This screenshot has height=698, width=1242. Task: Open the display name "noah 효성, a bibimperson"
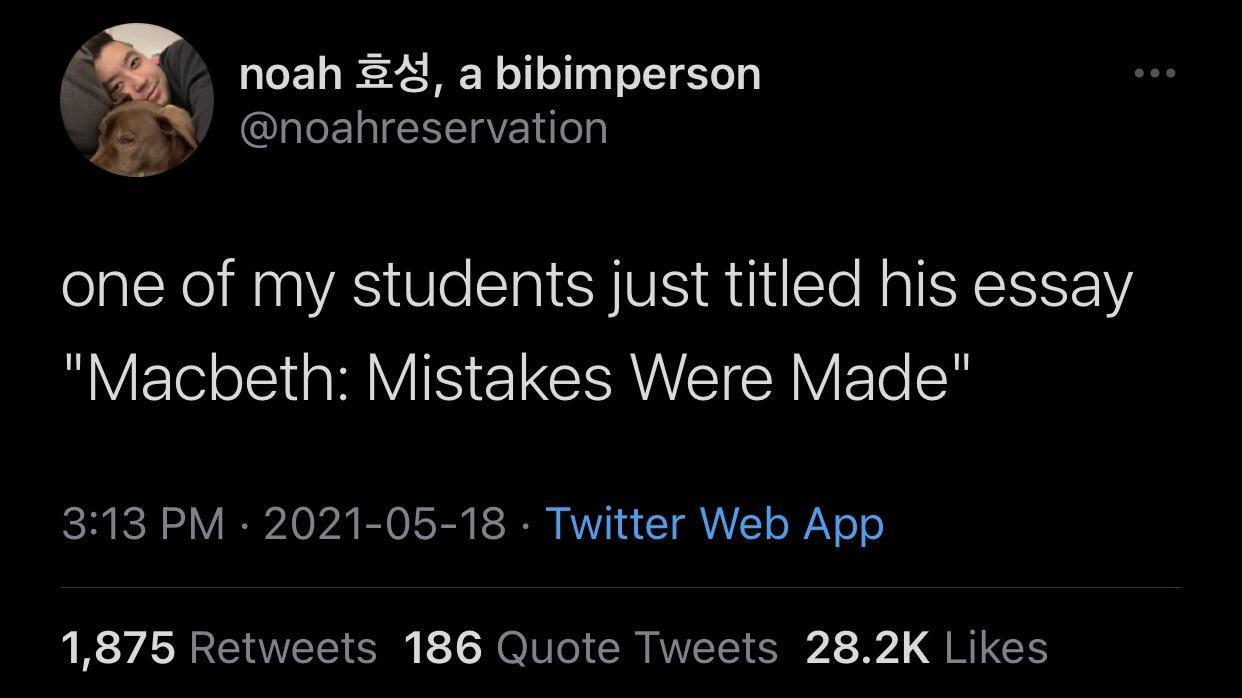coord(499,74)
